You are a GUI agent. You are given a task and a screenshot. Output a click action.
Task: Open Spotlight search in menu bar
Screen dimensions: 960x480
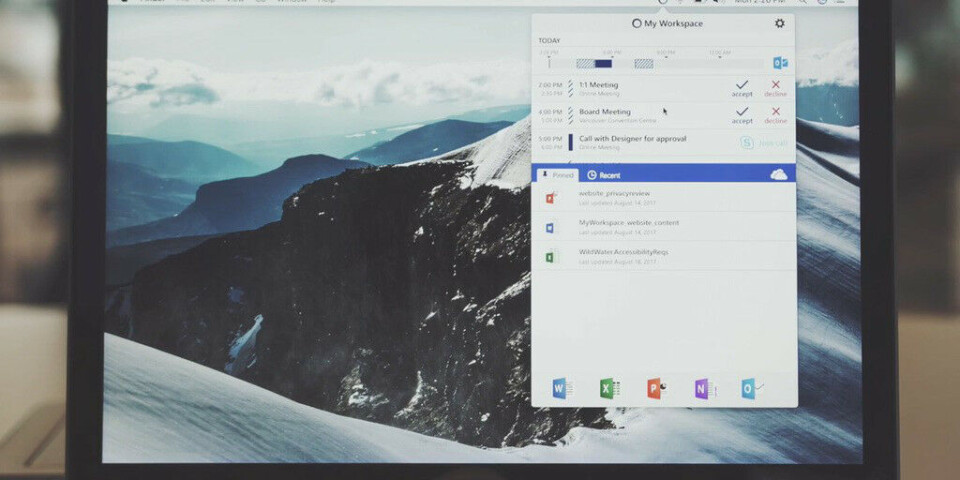click(803, 2)
